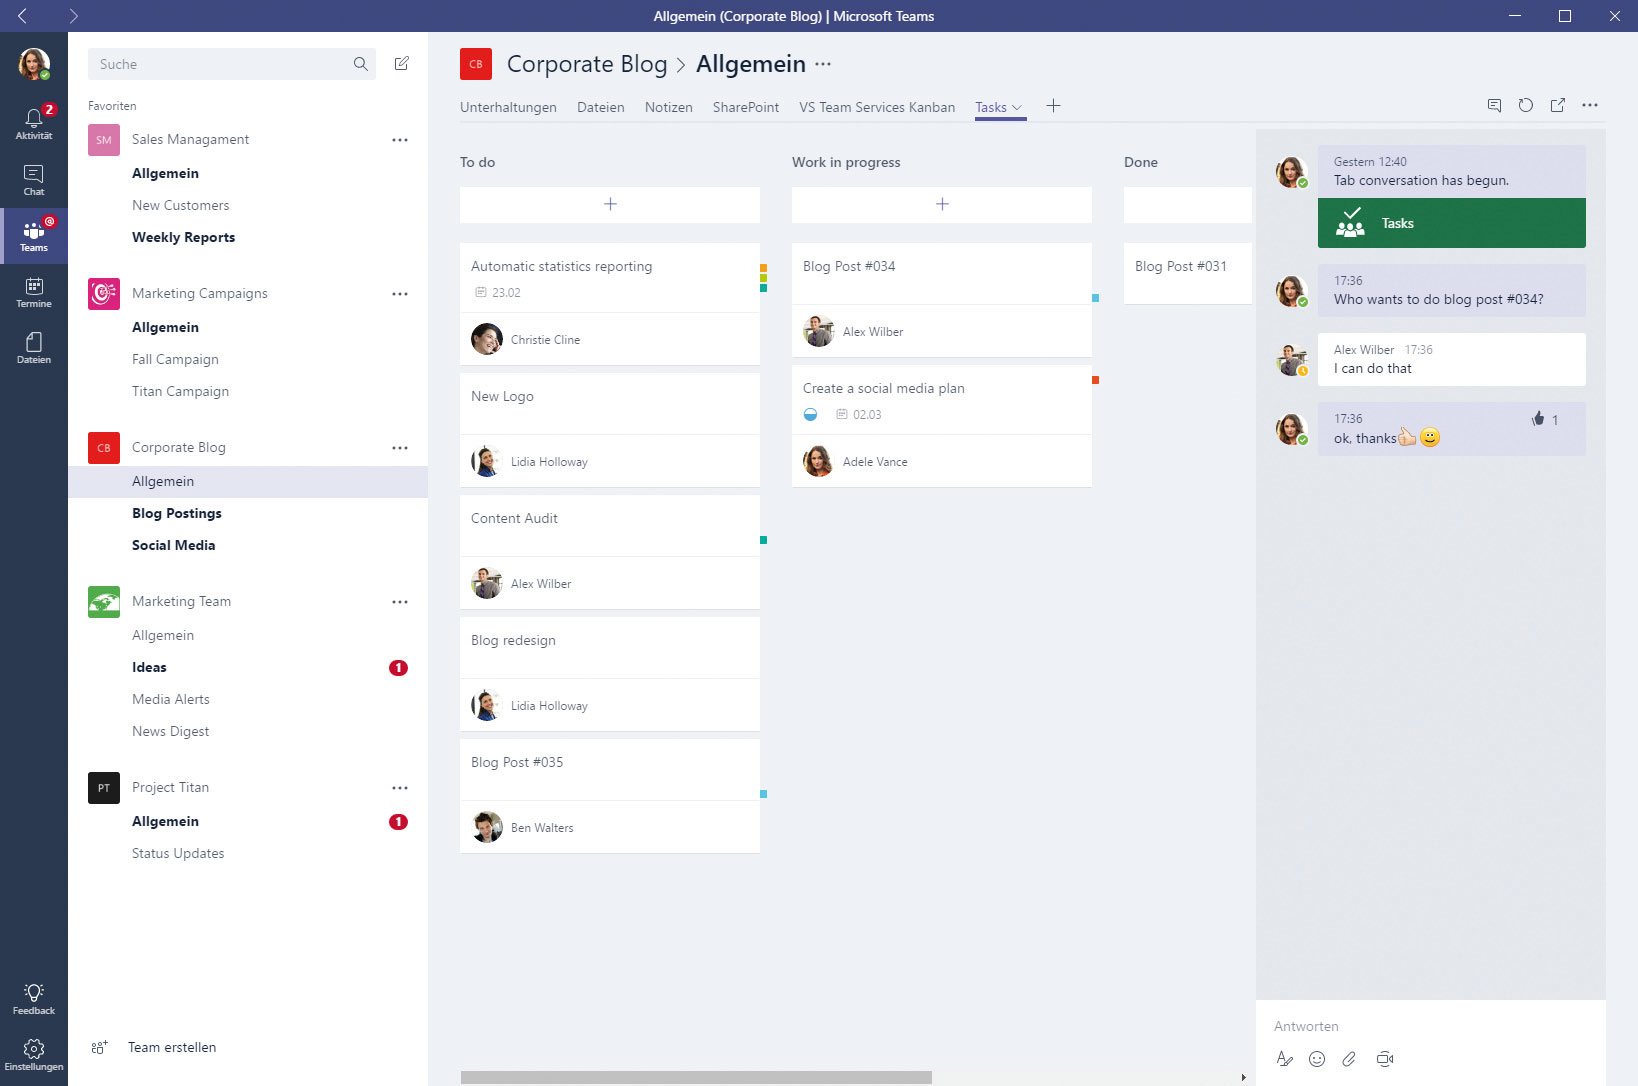Viewport: 1638px width, 1086px height.
Task: Open the New Logo task card
Action: pyautogui.click(x=610, y=430)
